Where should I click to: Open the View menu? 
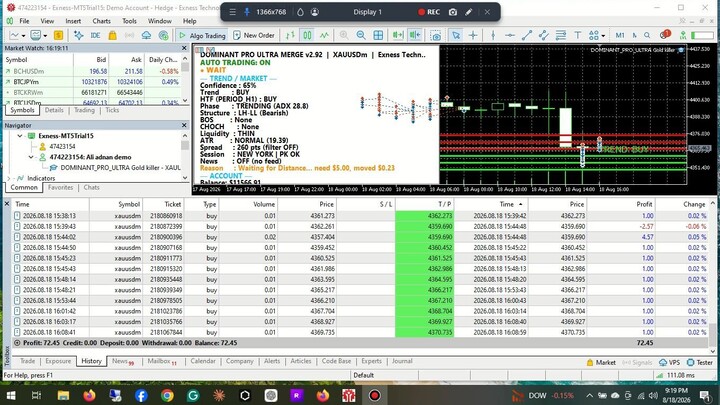click(x=47, y=21)
